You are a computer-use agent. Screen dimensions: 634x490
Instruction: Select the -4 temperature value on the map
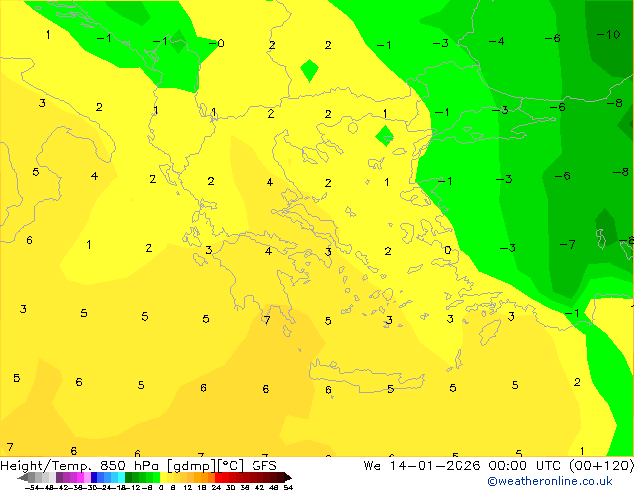[497, 41]
